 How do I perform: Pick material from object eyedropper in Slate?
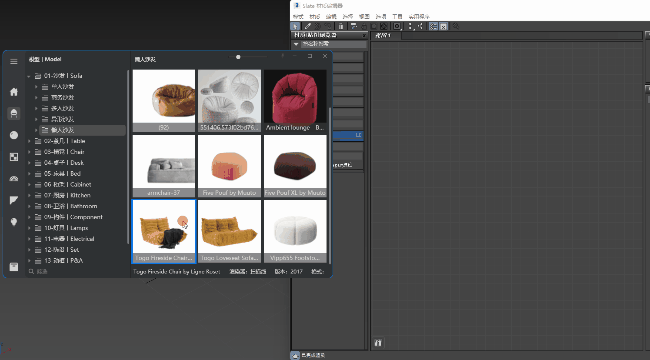[x=308, y=26]
